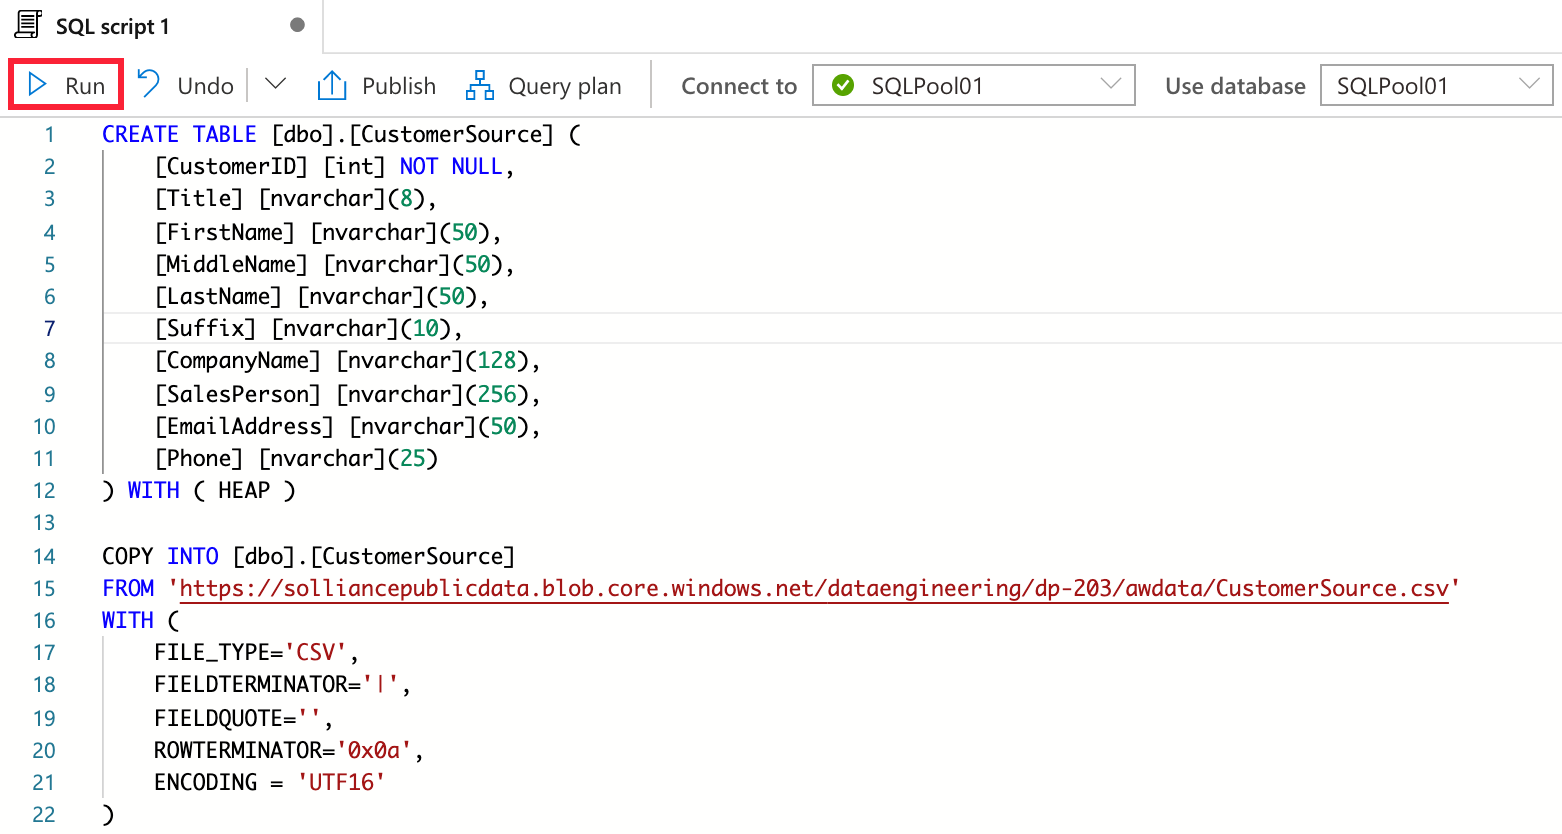
Task: Click [Phone] on line 11
Action: [198, 458]
